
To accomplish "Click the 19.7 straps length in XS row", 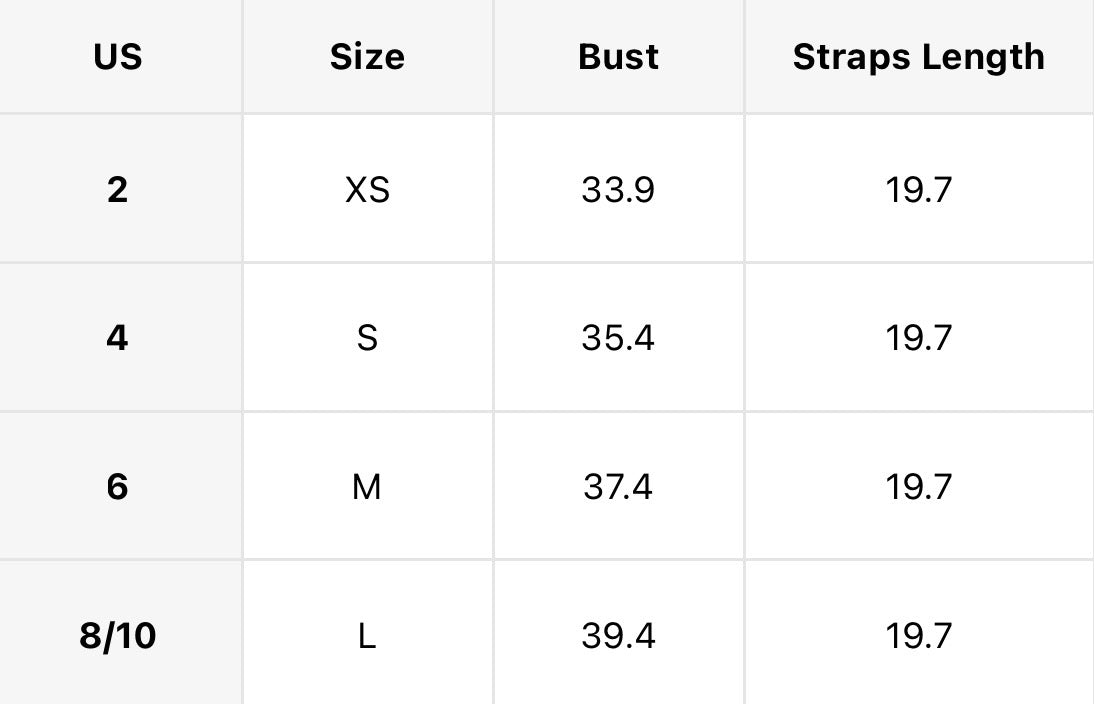I will pos(919,190).
